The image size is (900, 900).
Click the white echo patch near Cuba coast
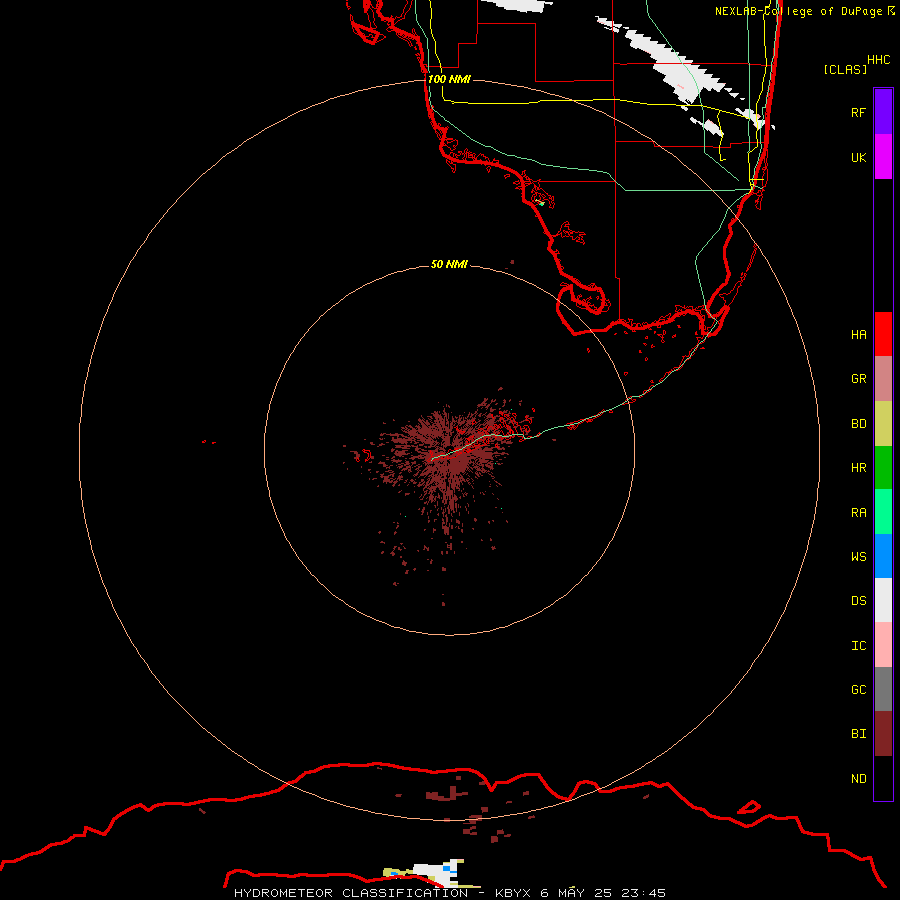tap(439, 872)
